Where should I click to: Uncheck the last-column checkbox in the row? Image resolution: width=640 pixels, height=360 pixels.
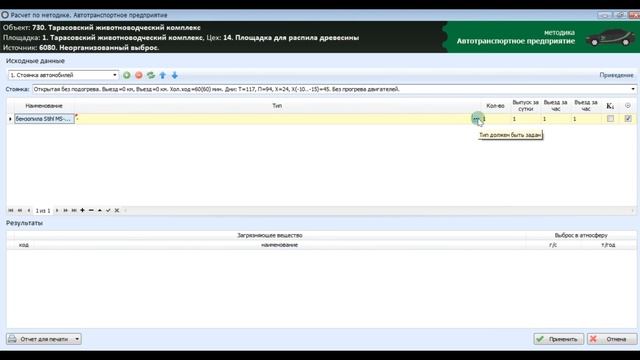pos(628,118)
